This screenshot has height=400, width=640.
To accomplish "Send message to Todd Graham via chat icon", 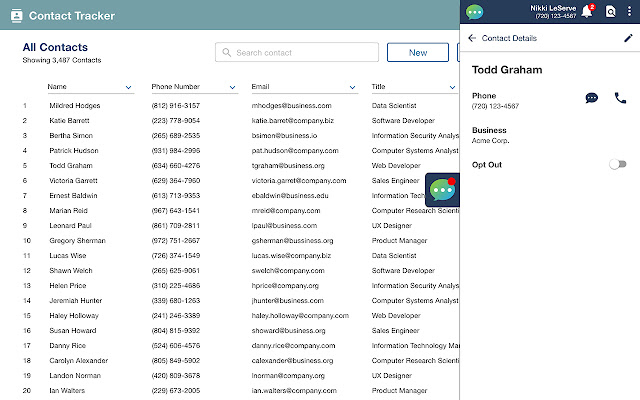I will point(592,98).
